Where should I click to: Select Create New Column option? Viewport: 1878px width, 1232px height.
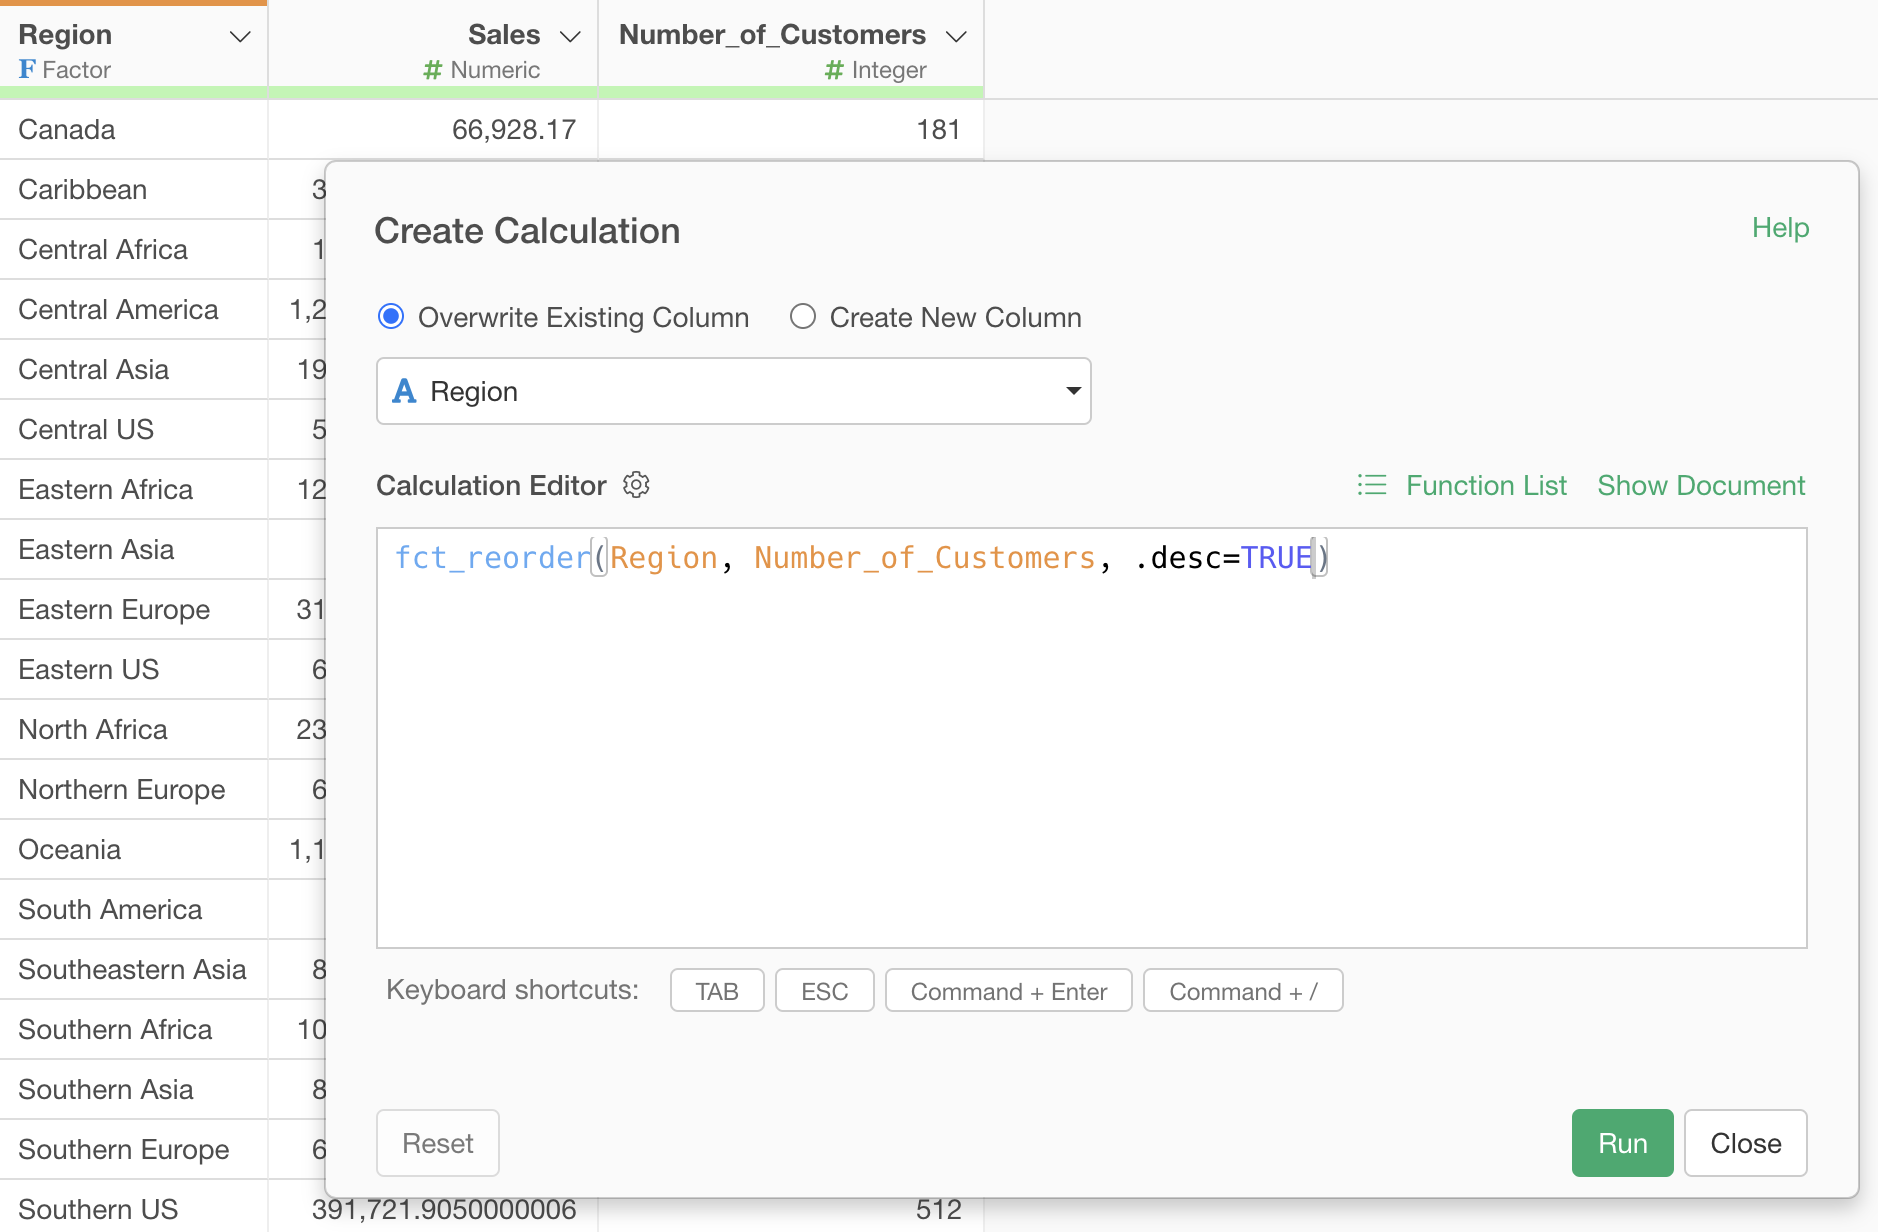[802, 317]
